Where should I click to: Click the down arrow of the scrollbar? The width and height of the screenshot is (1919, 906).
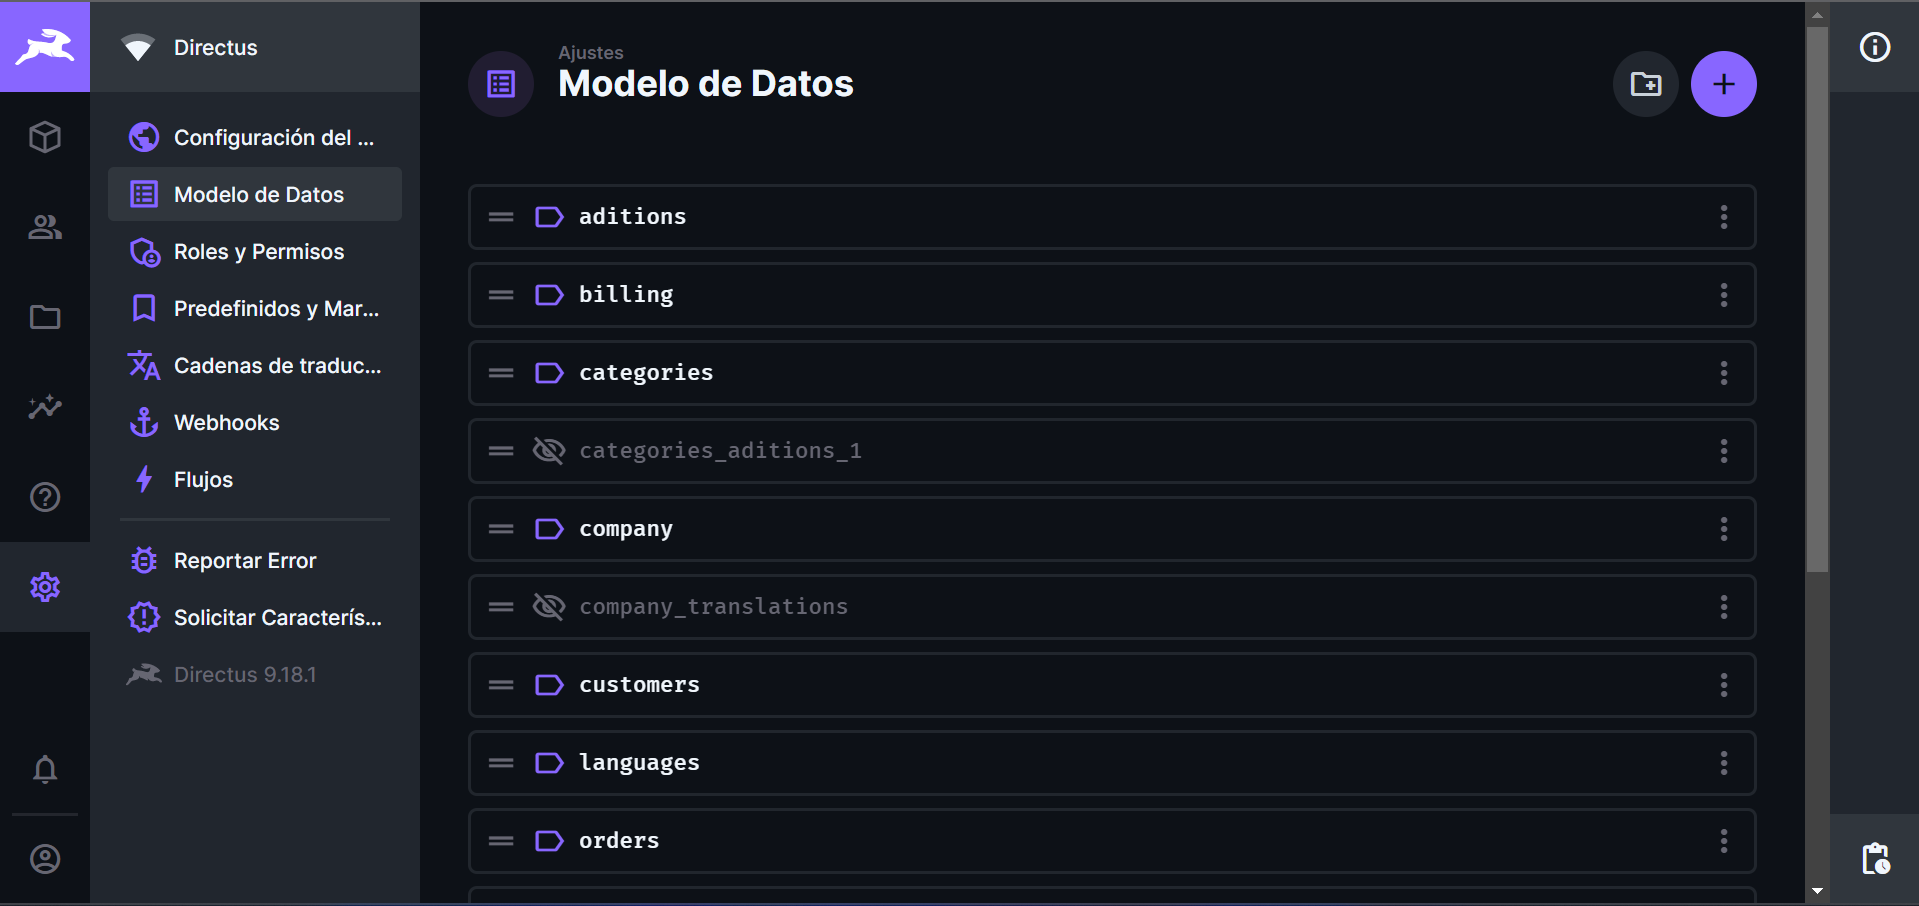[1817, 890]
